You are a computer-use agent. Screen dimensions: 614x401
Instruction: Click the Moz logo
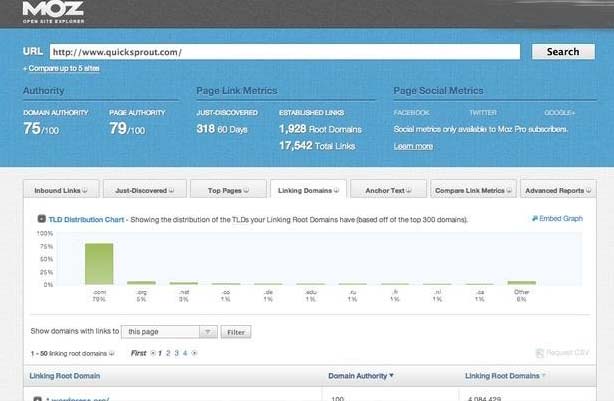click(51, 12)
